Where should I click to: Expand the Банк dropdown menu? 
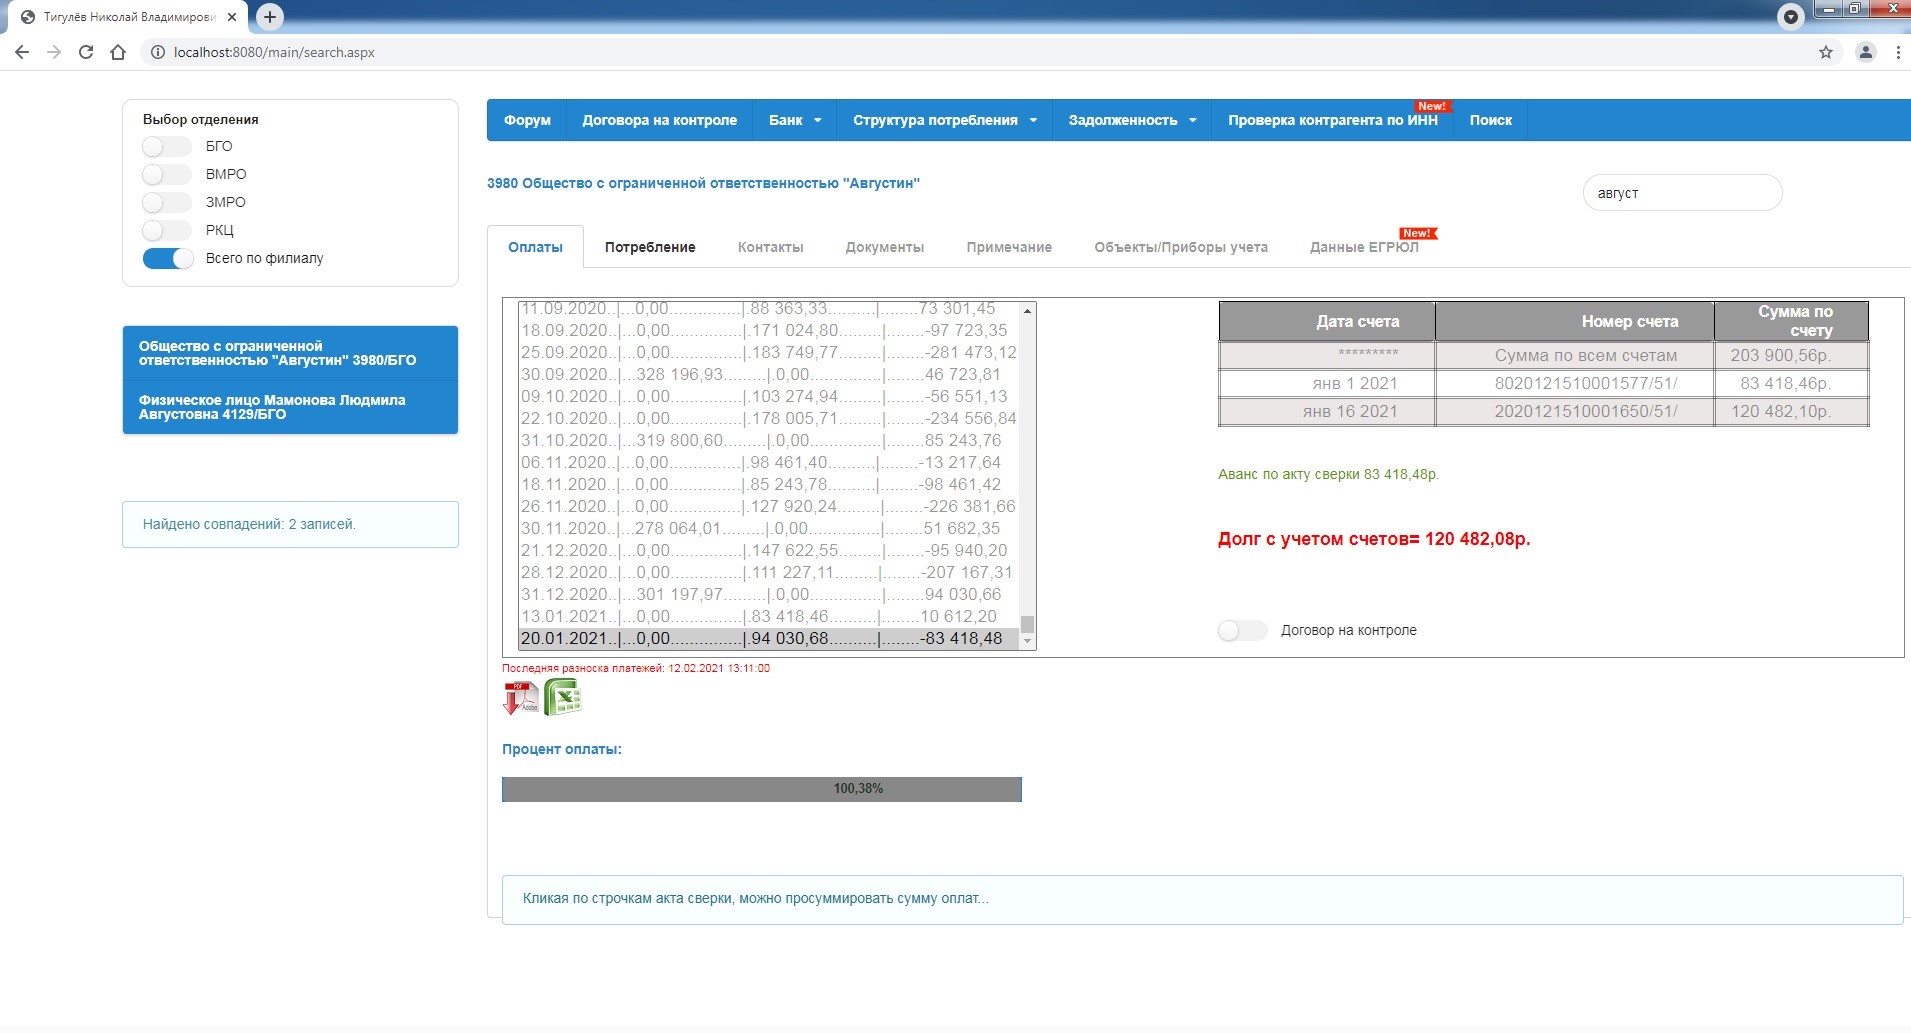click(794, 120)
